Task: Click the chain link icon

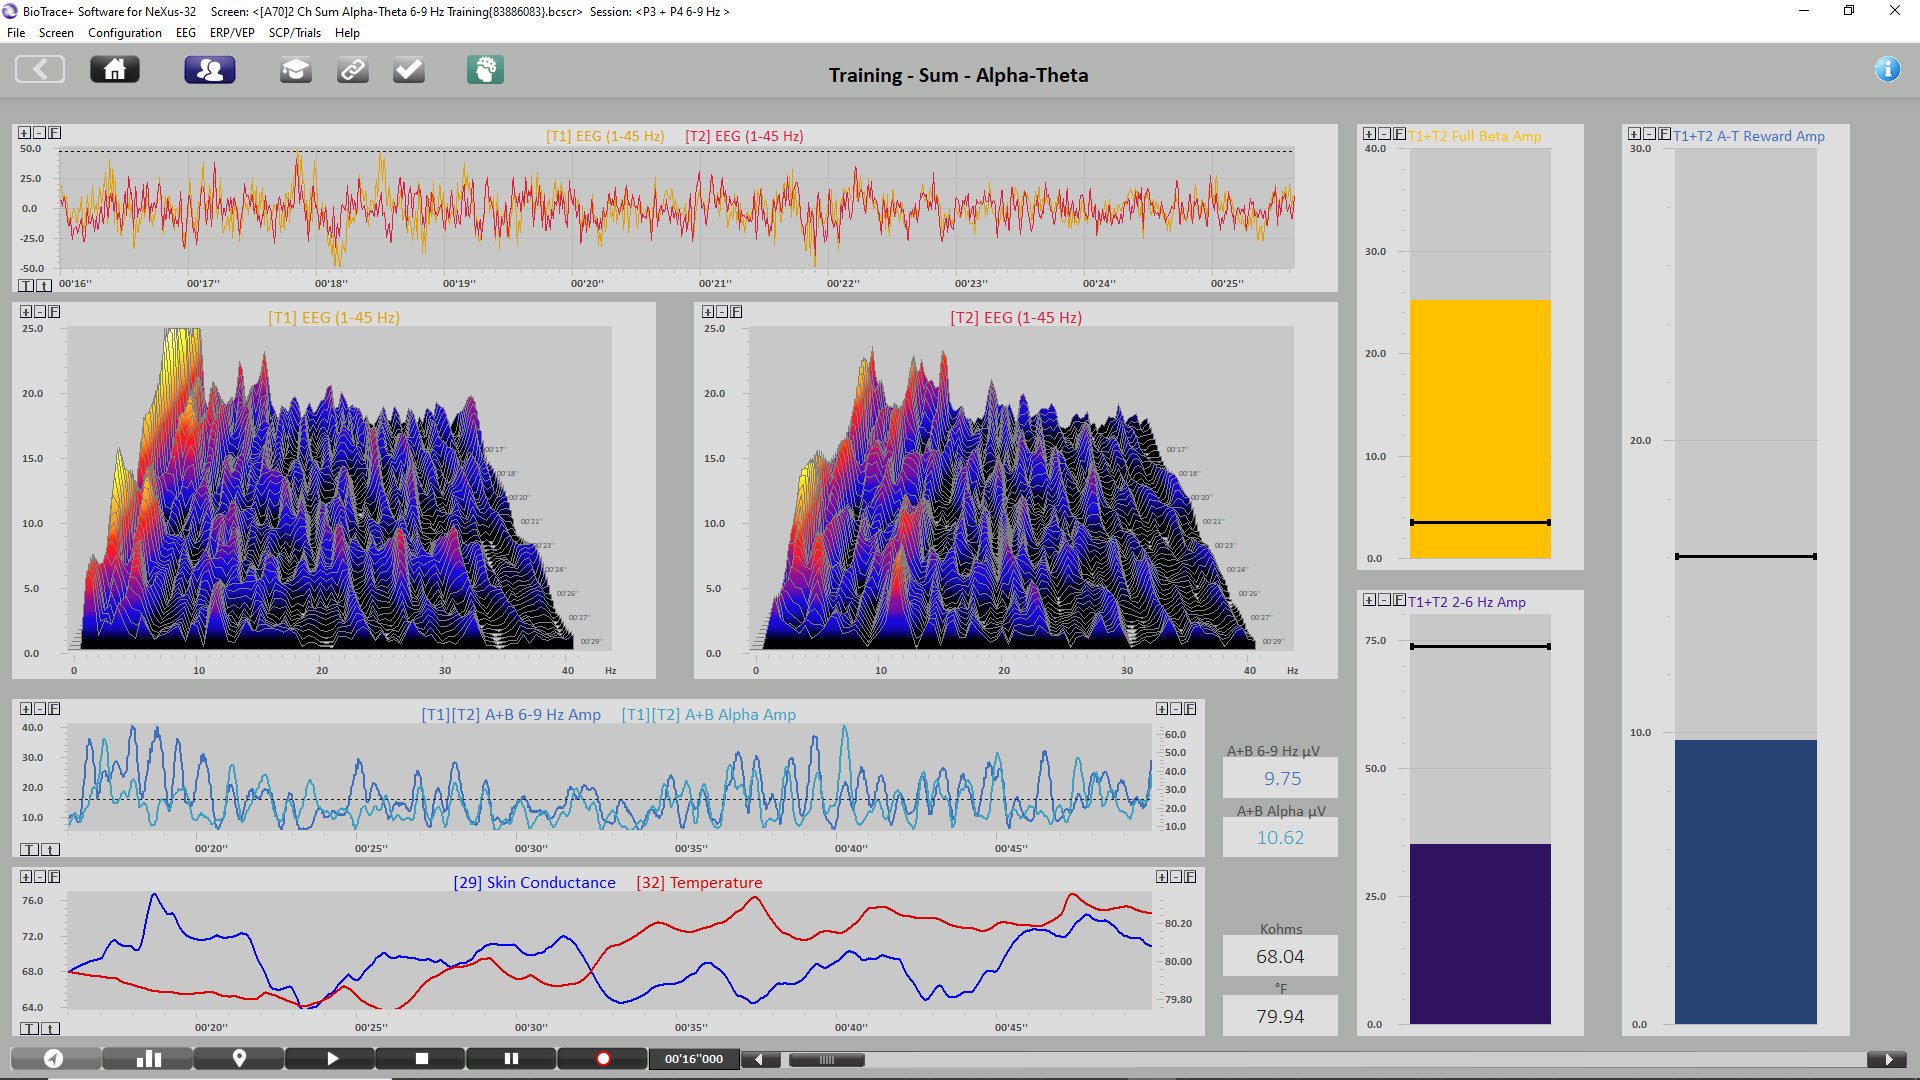Action: click(352, 70)
